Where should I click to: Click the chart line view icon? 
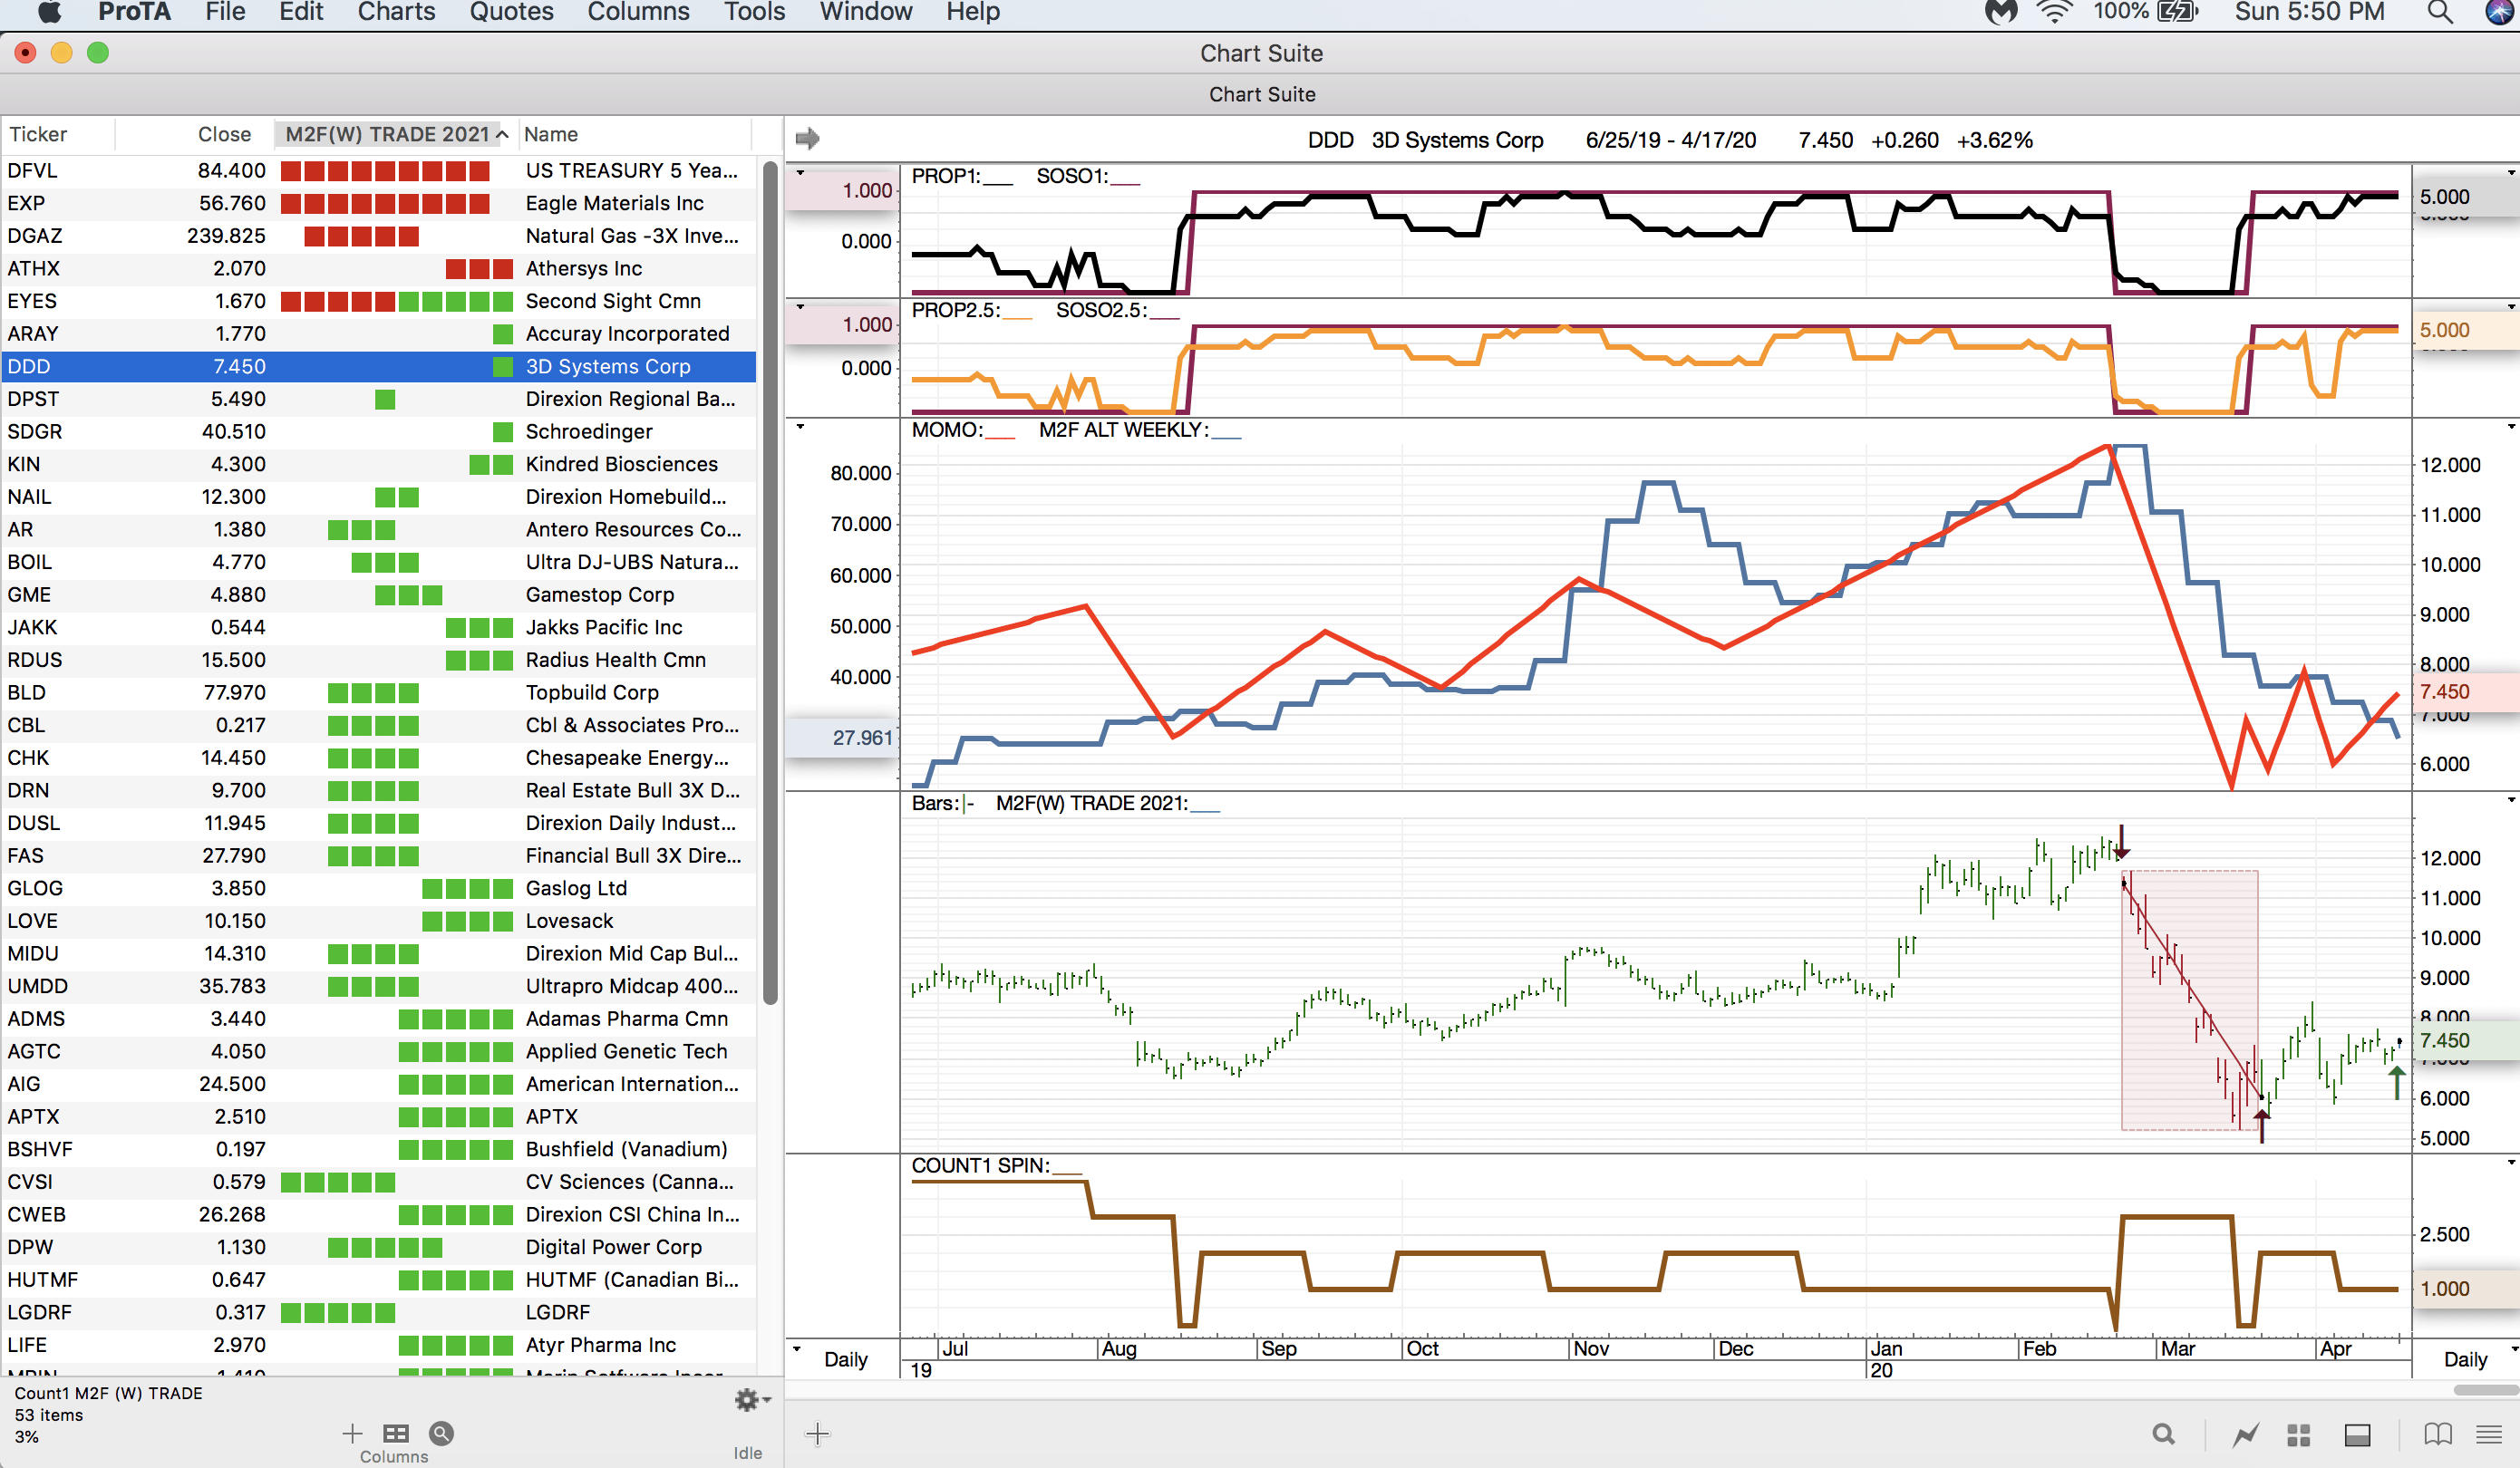[2245, 1435]
